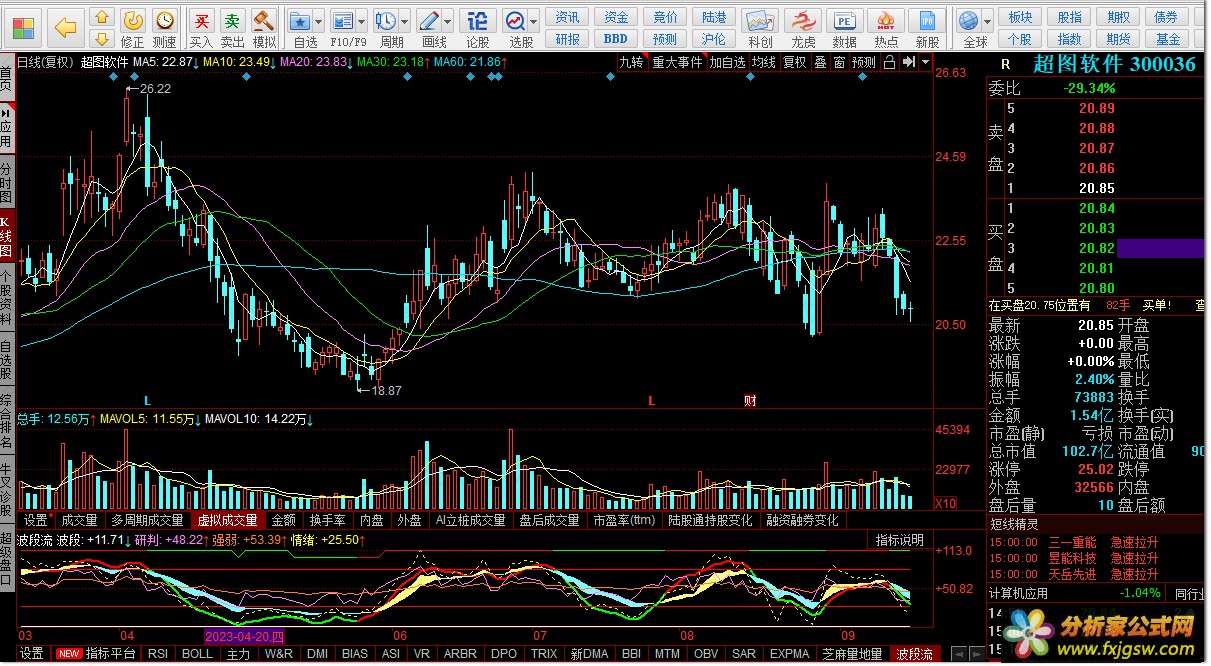Expand the 选股 screener dropdown arrow

534,20
